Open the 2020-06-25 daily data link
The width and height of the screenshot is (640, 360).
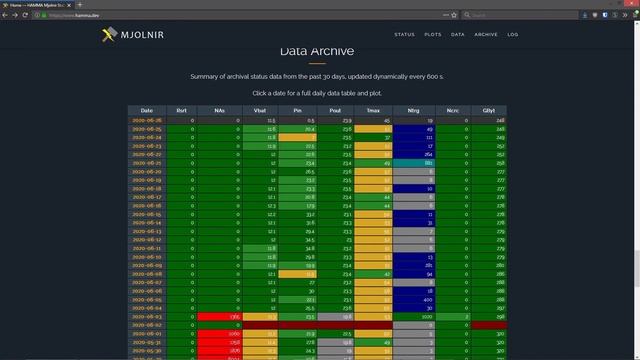(147, 129)
